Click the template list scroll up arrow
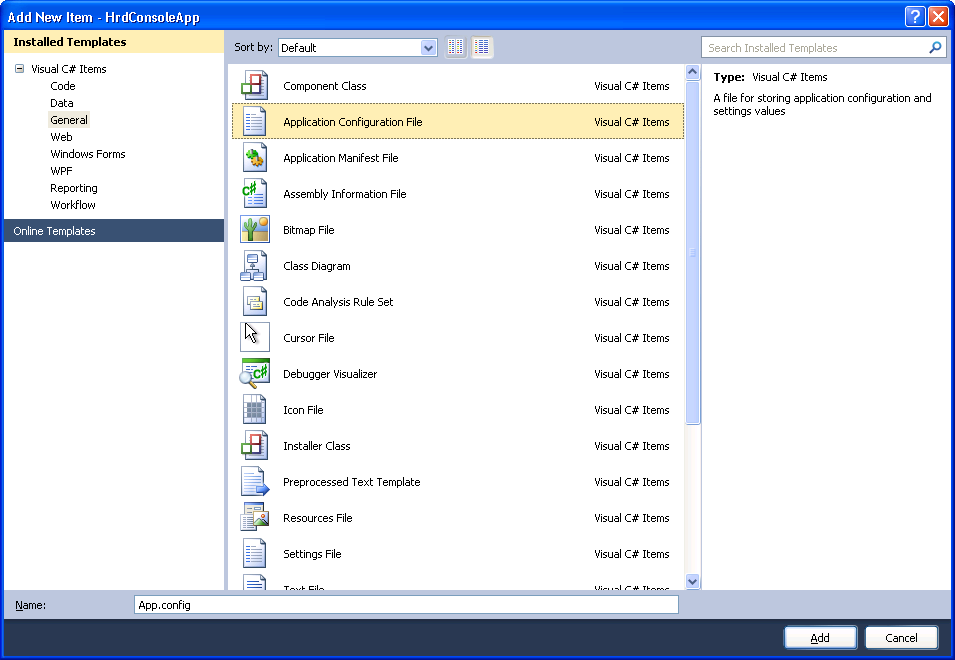This screenshot has width=955, height=660. pos(692,72)
